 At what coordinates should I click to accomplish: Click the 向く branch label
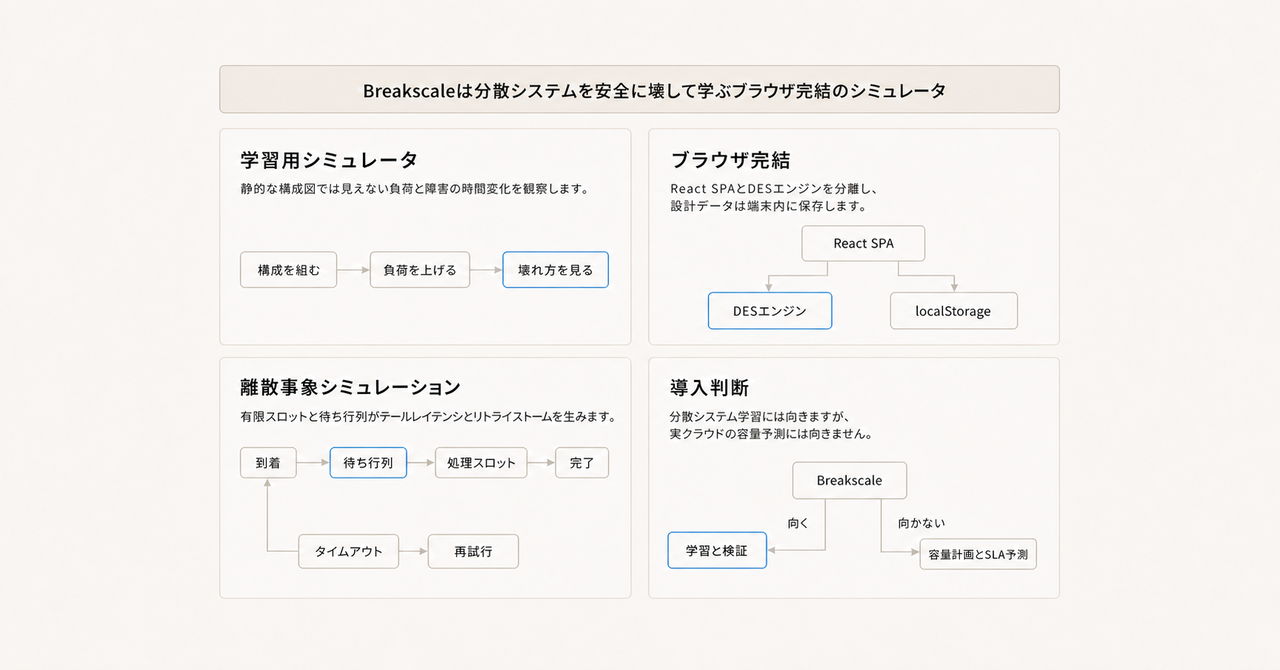pos(797,523)
